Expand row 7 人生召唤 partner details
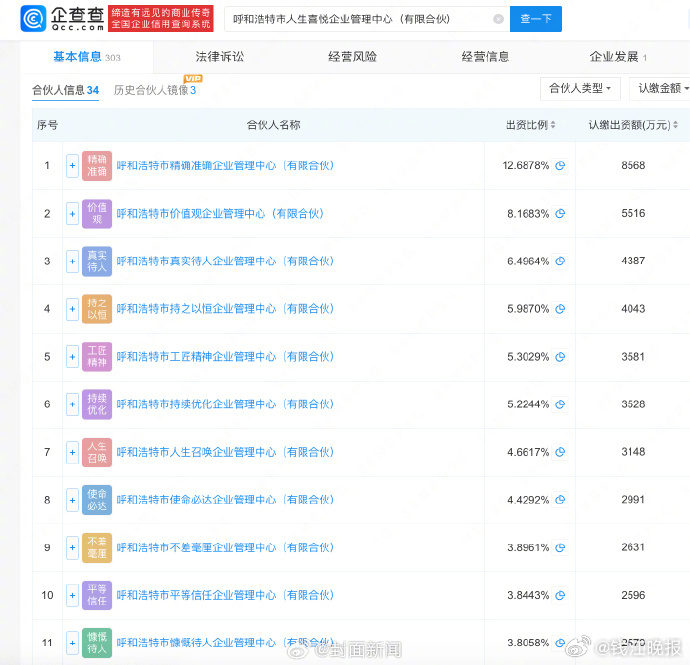Viewport: 690px width, 665px height. (x=72, y=452)
